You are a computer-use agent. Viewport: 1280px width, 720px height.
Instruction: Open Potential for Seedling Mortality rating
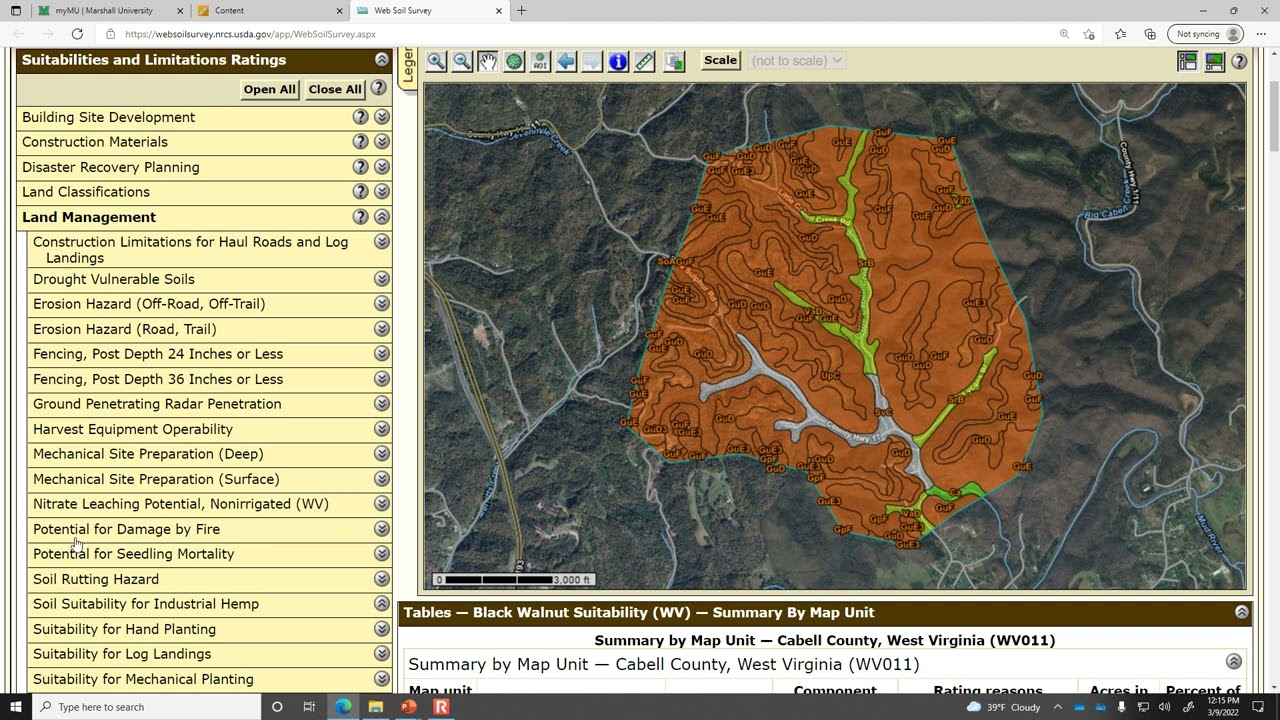point(134,554)
